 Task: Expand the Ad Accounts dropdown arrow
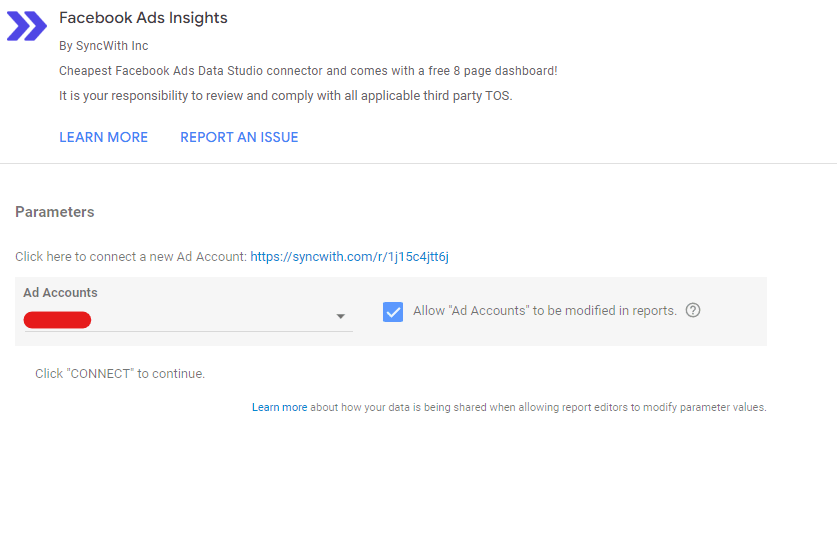(x=340, y=317)
